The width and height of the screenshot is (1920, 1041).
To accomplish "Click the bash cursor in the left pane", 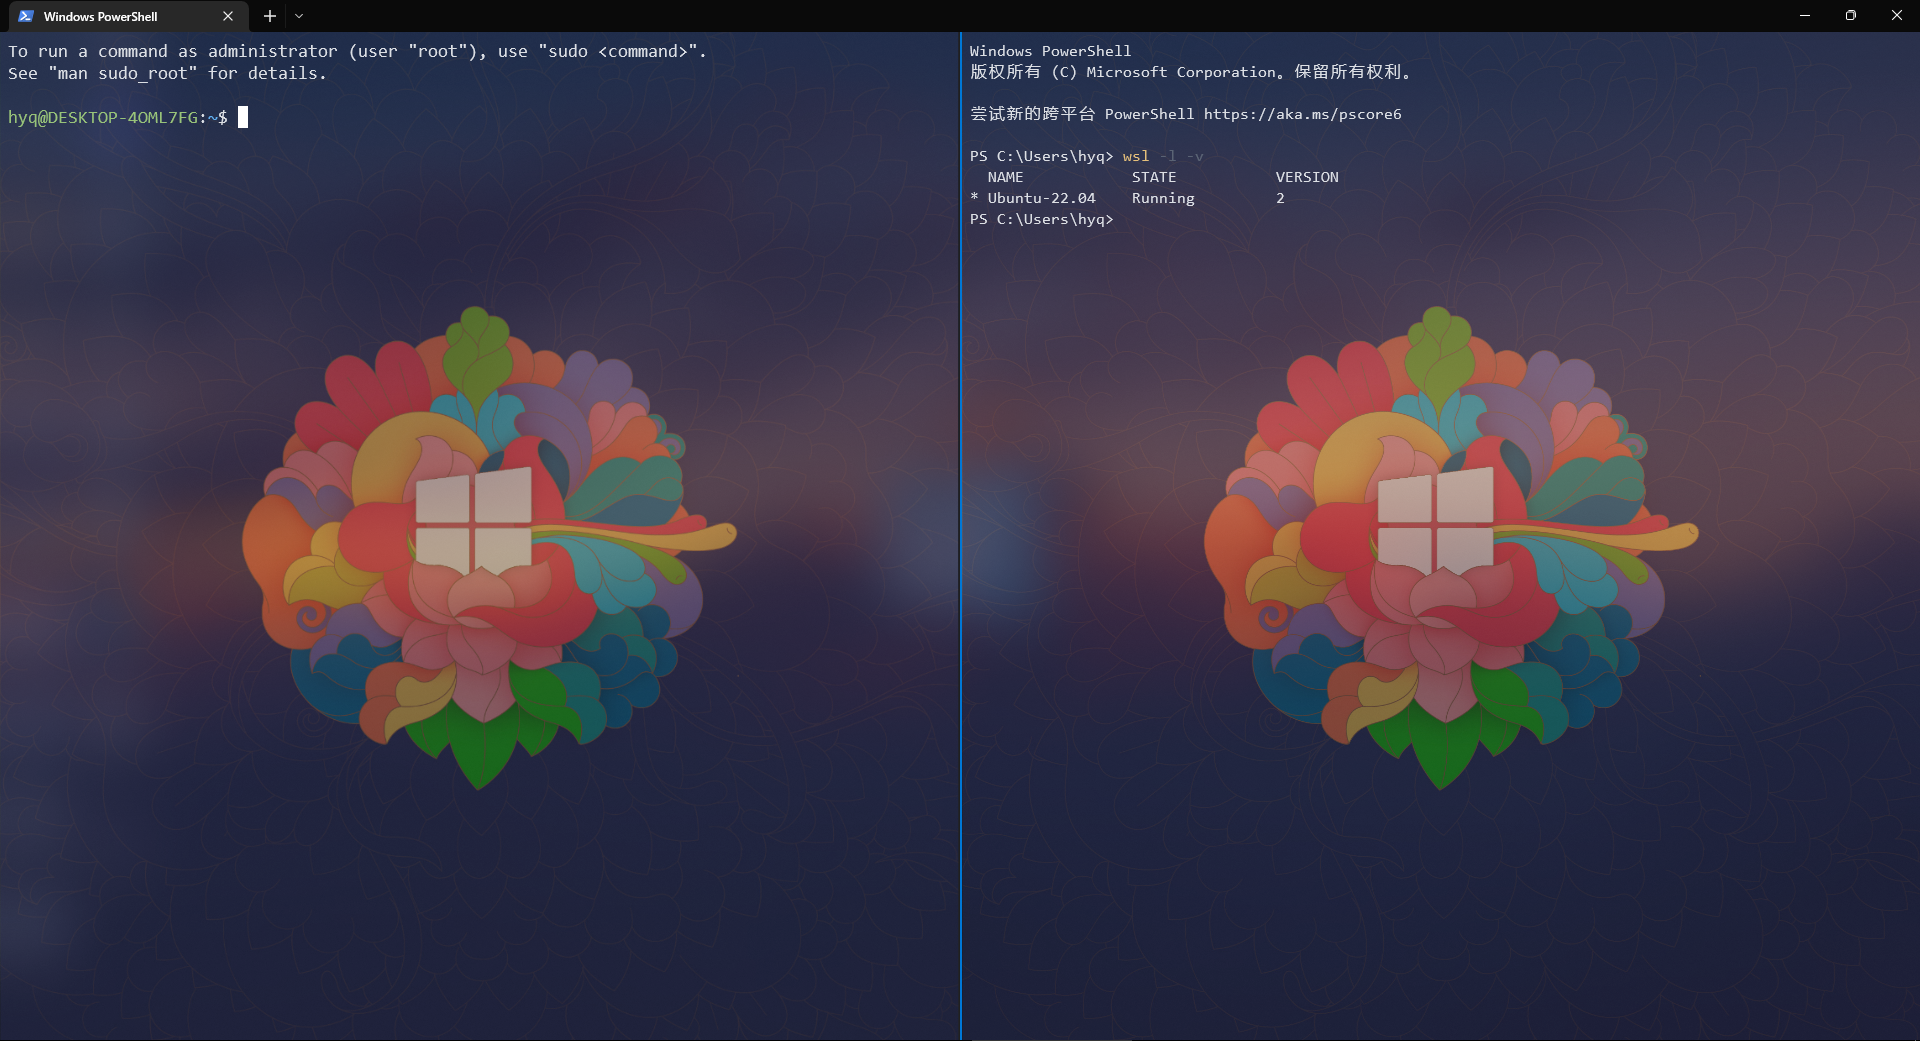I will pyautogui.click(x=243, y=117).
